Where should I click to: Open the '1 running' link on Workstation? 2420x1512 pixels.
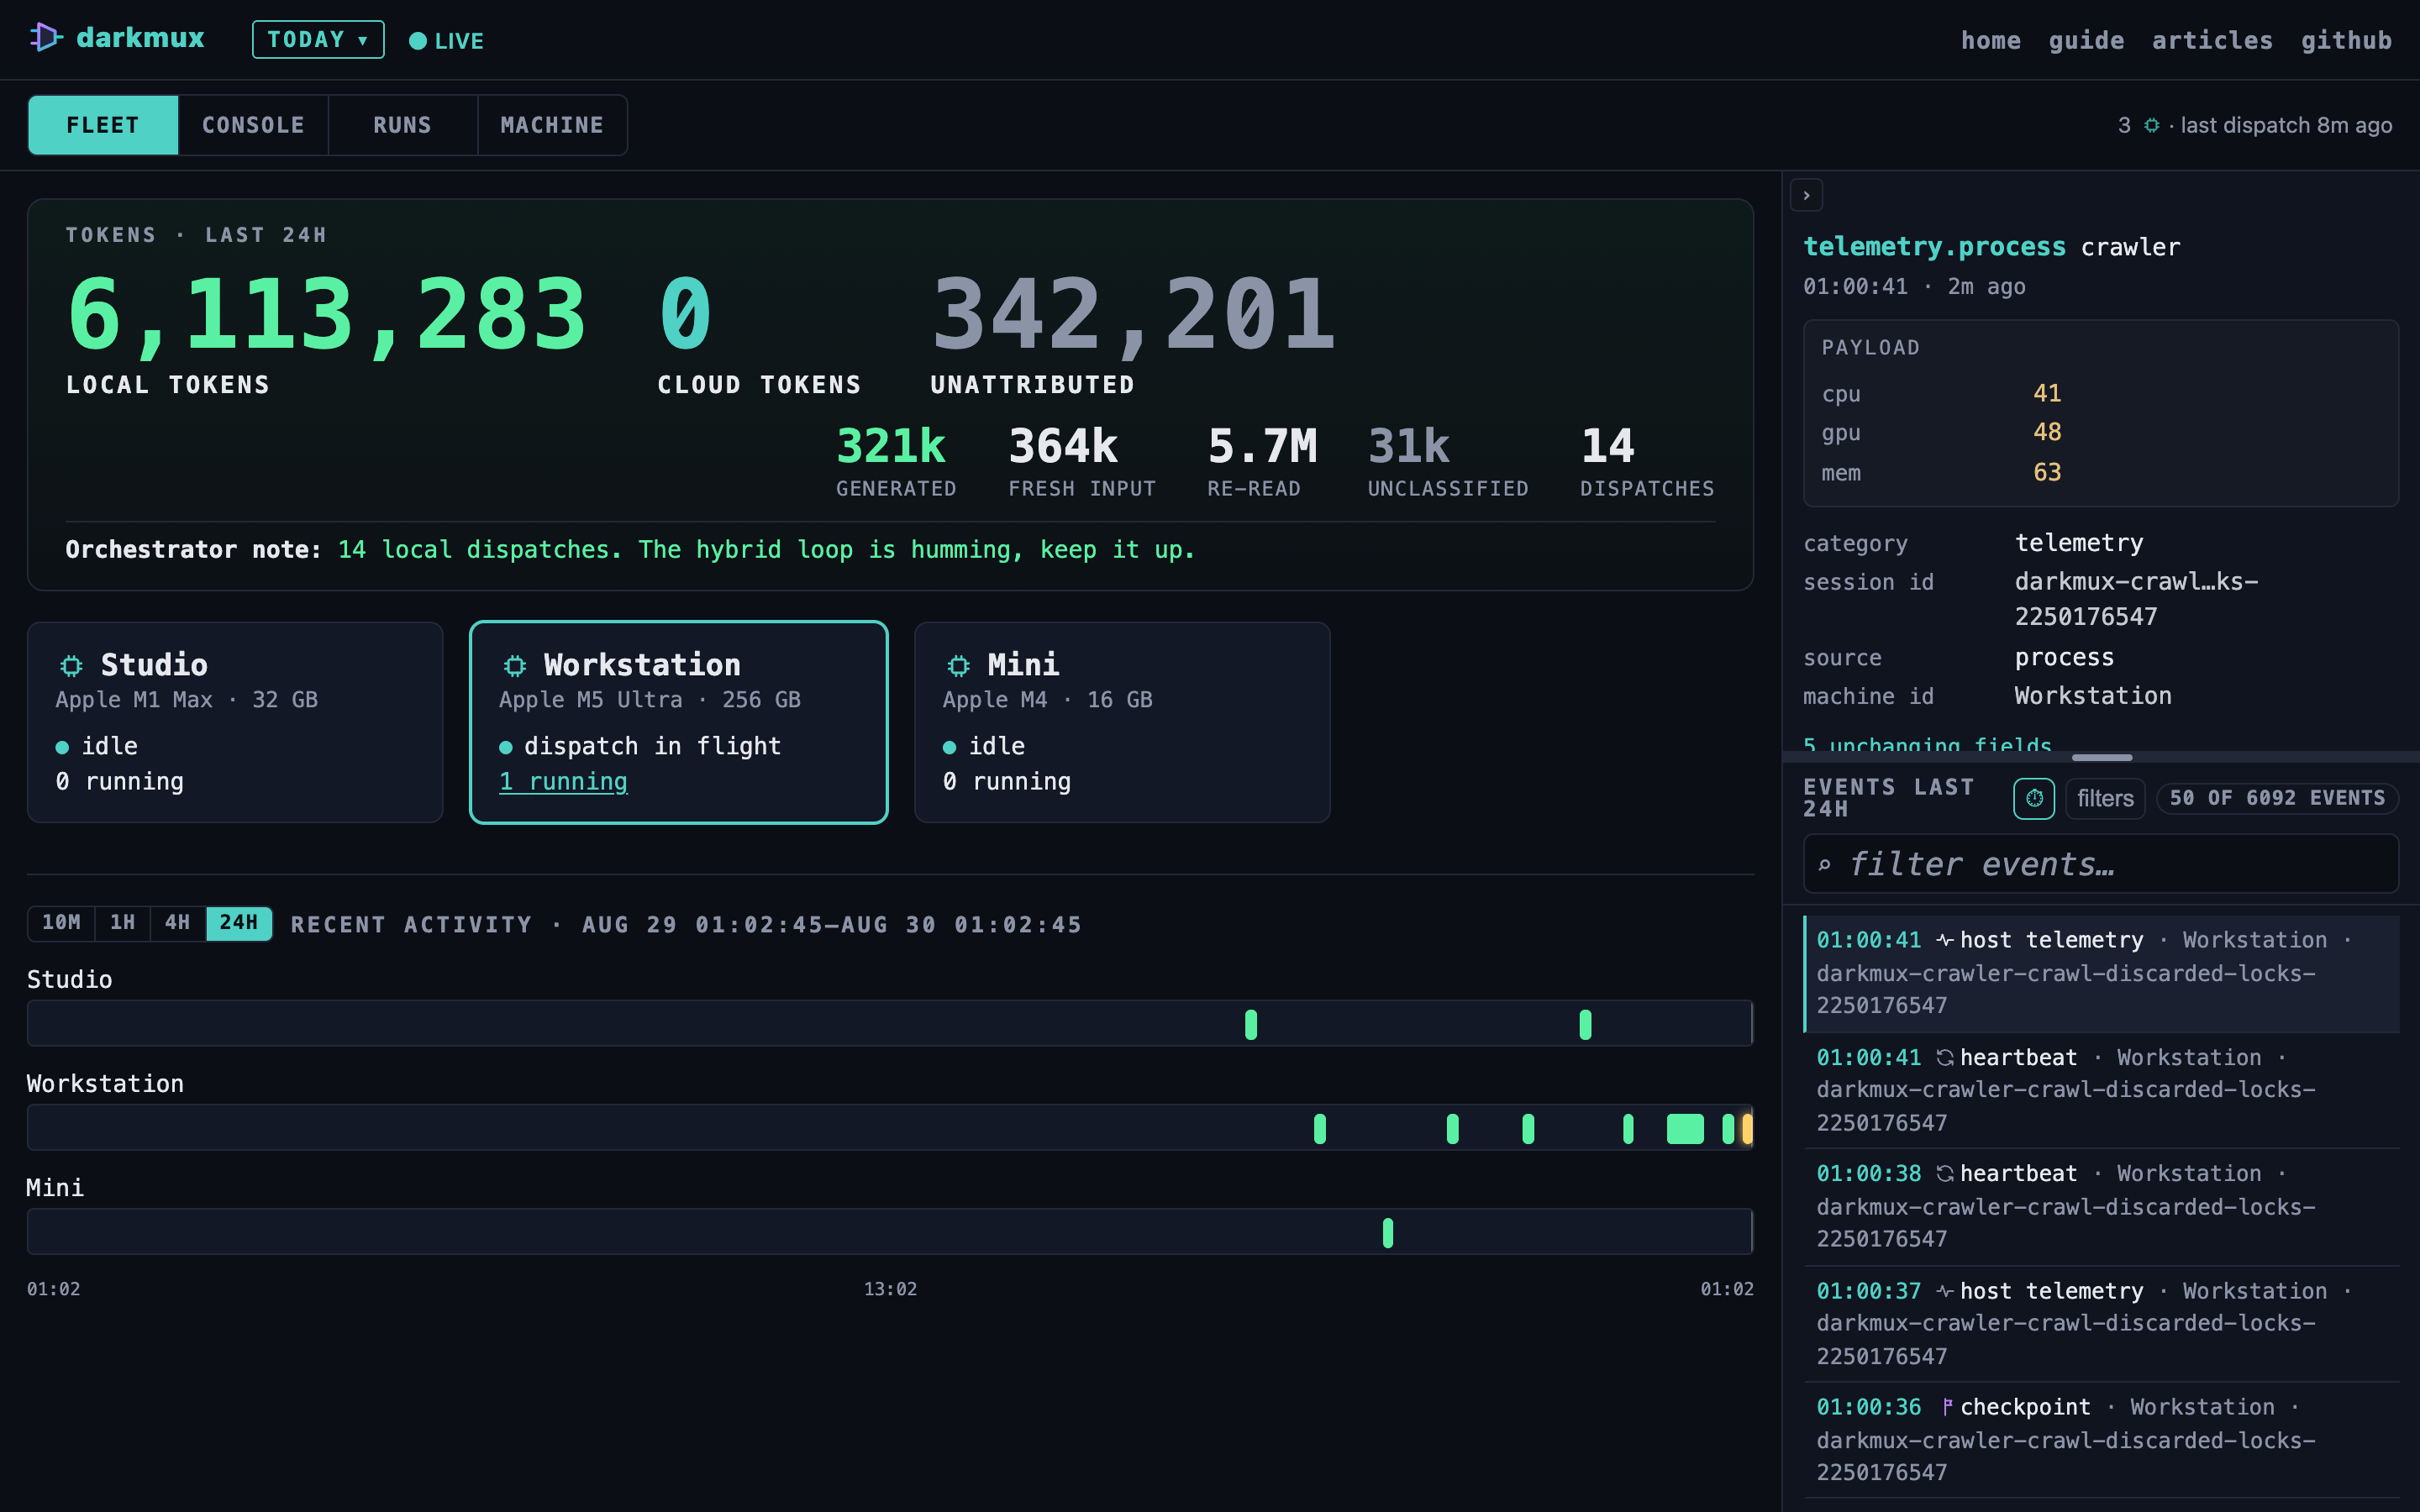click(x=563, y=781)
